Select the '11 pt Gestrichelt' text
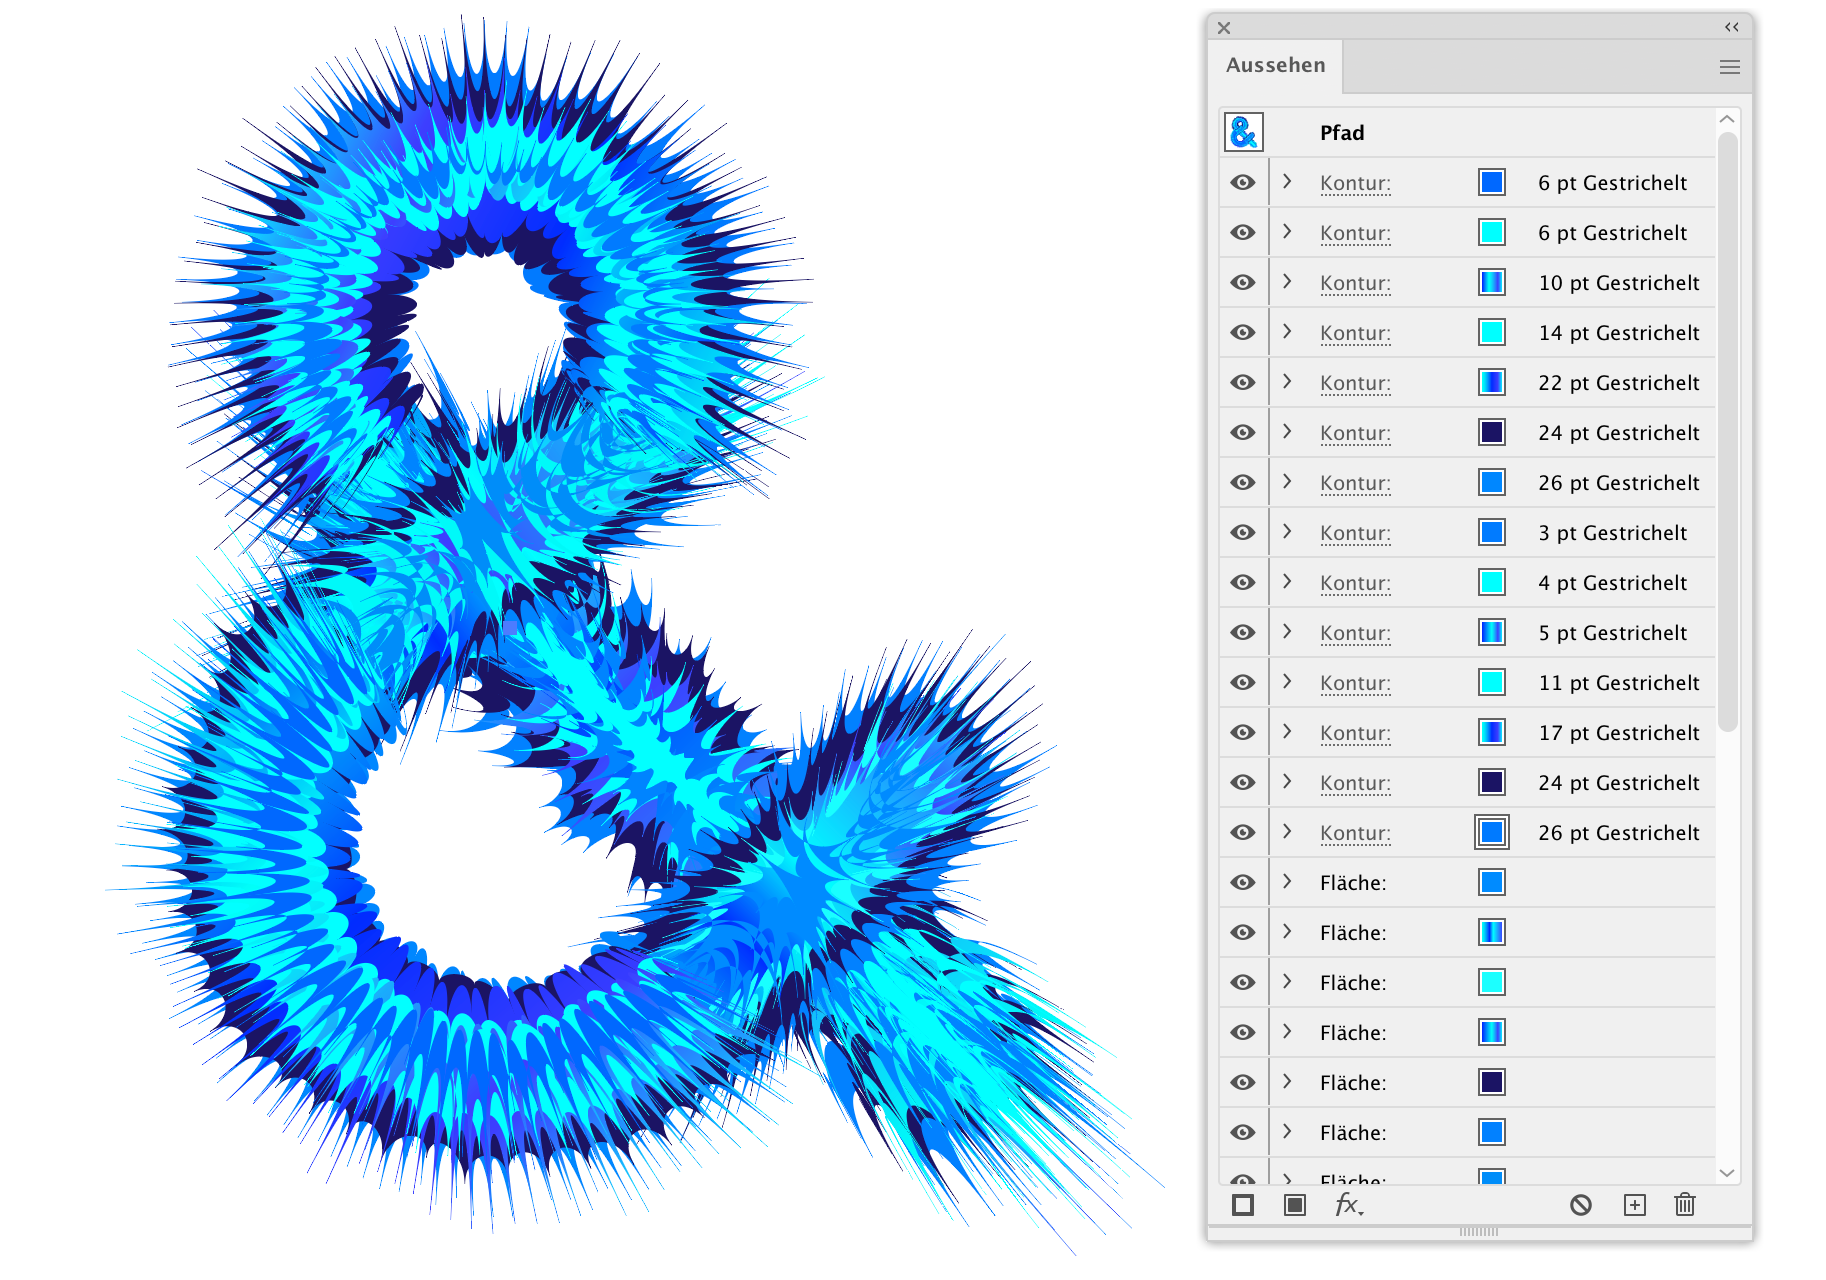 pyautogui.click(x=1619, y=683)
